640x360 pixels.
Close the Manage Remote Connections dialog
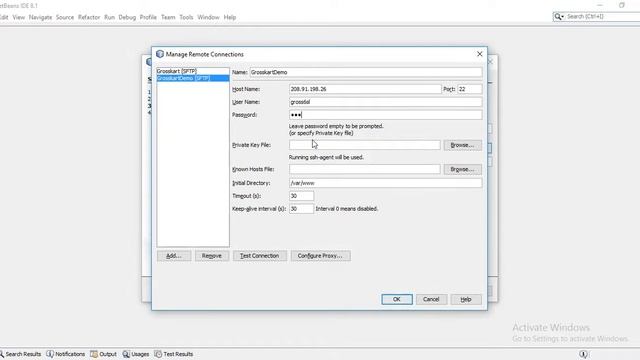[x=480, y=54]
